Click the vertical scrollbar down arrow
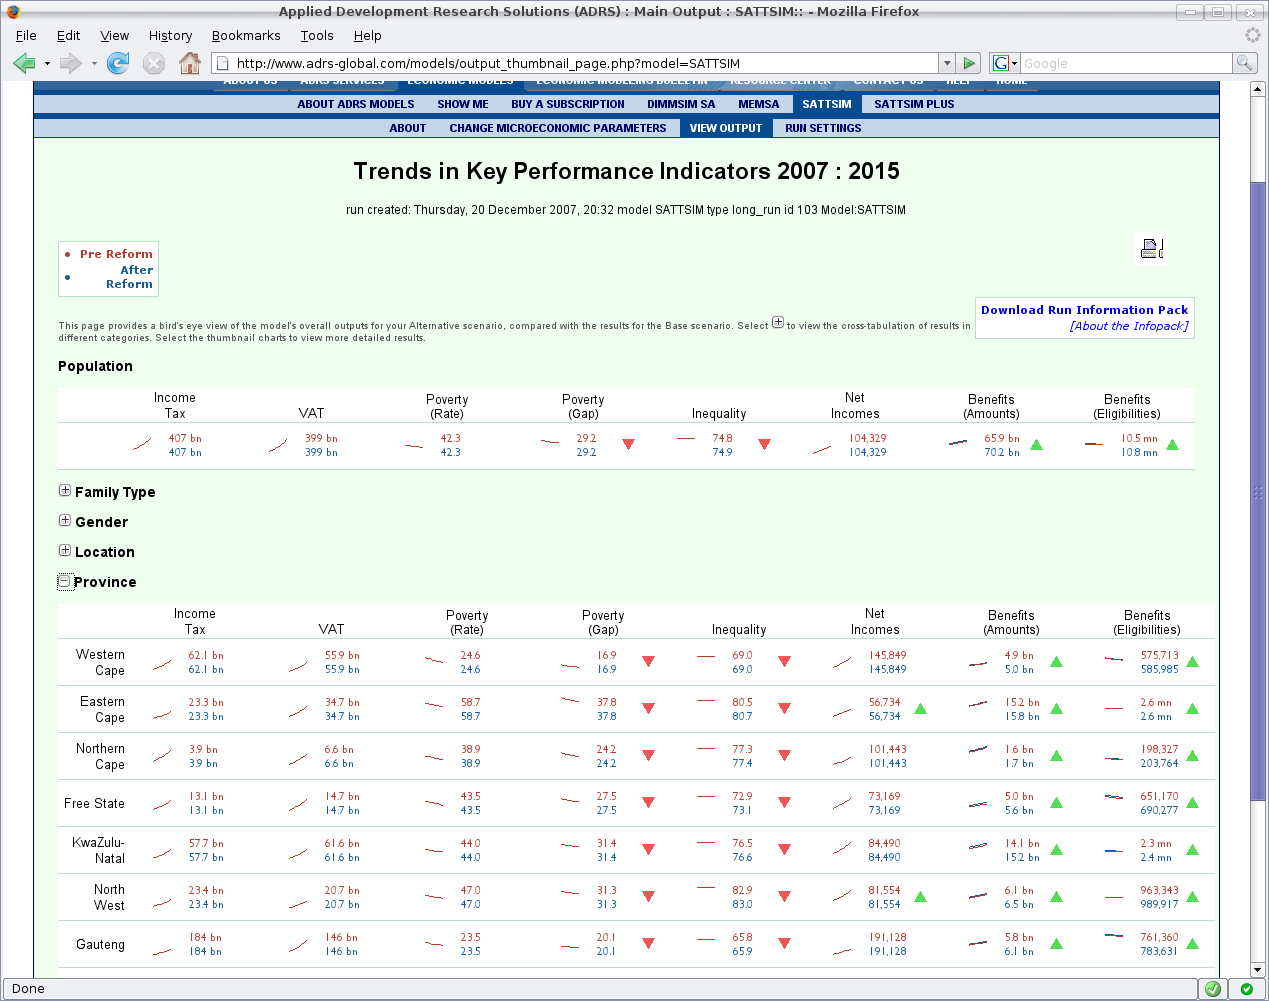This screenshot has height=1001, width=1269. (1258, 969)
